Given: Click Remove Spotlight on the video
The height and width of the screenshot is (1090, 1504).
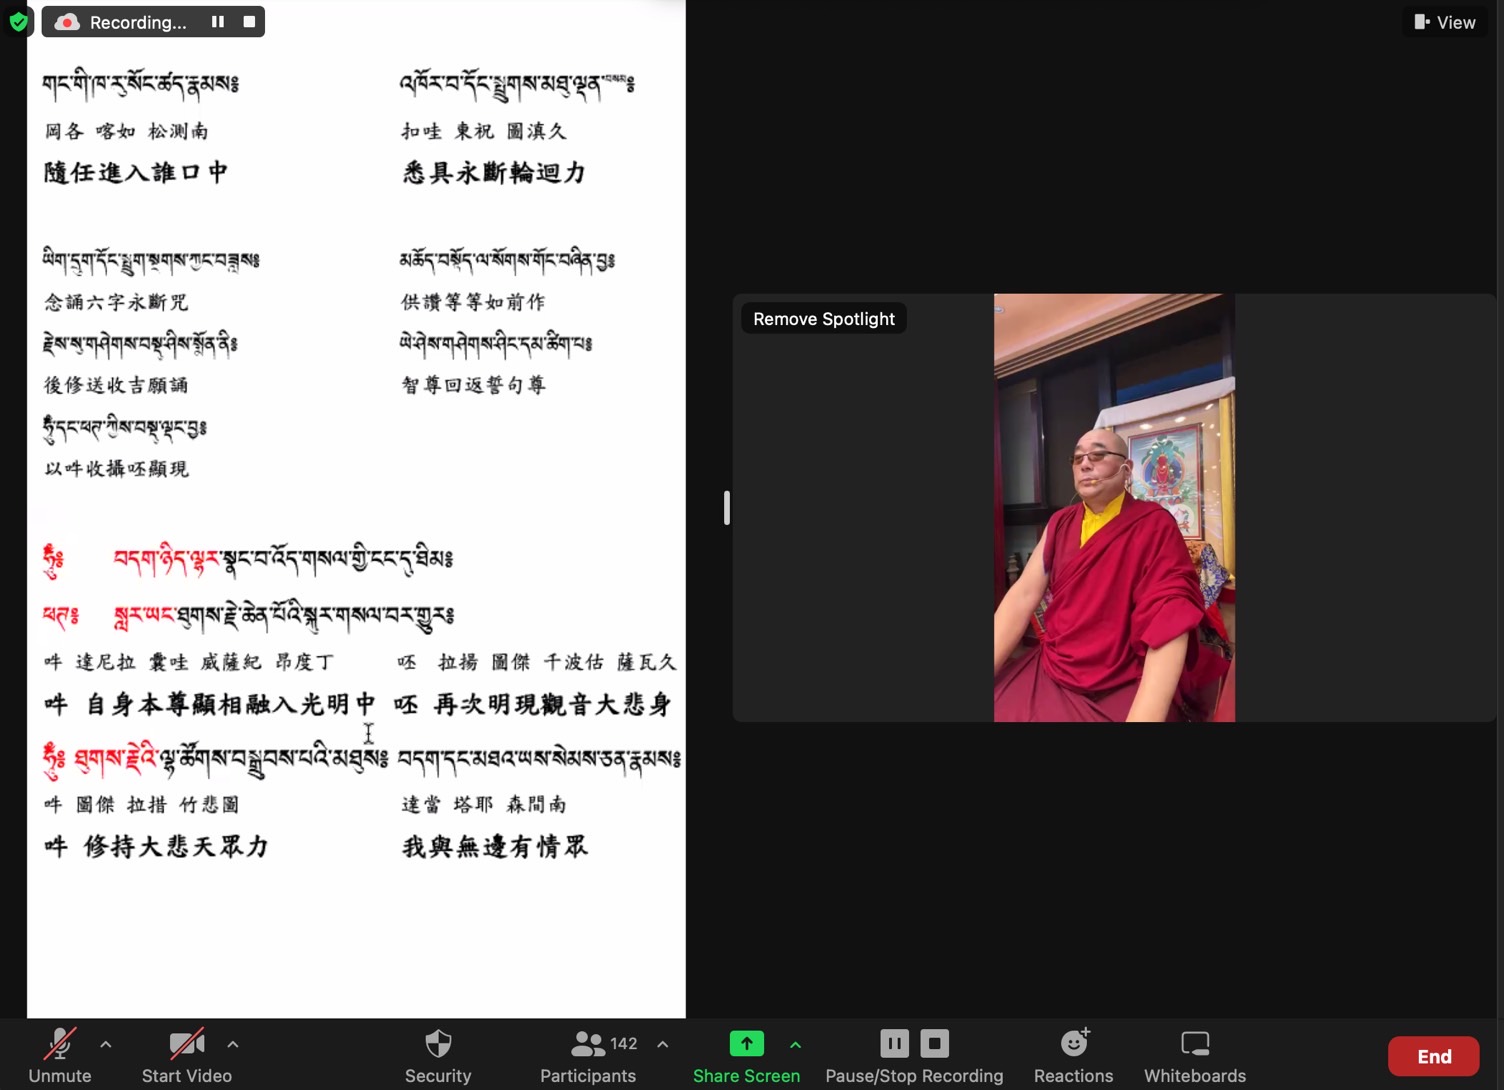Looking at the screenshot, I should [824, 319].
